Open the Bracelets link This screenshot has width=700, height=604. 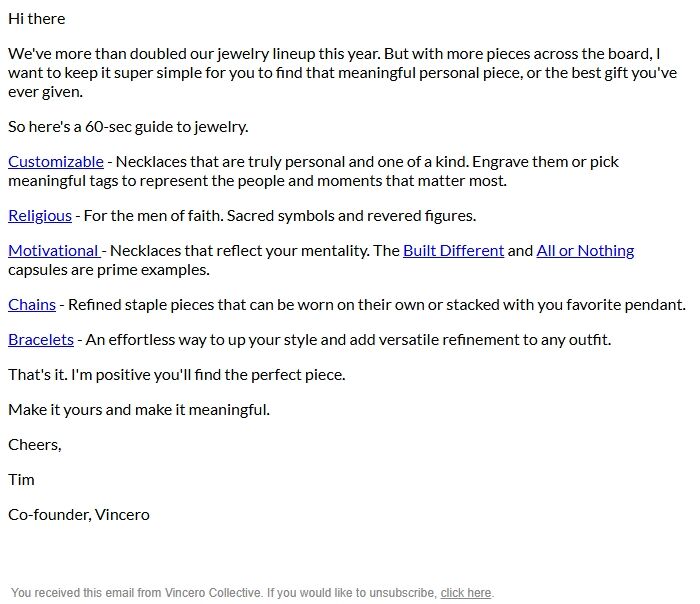(41, 340)
